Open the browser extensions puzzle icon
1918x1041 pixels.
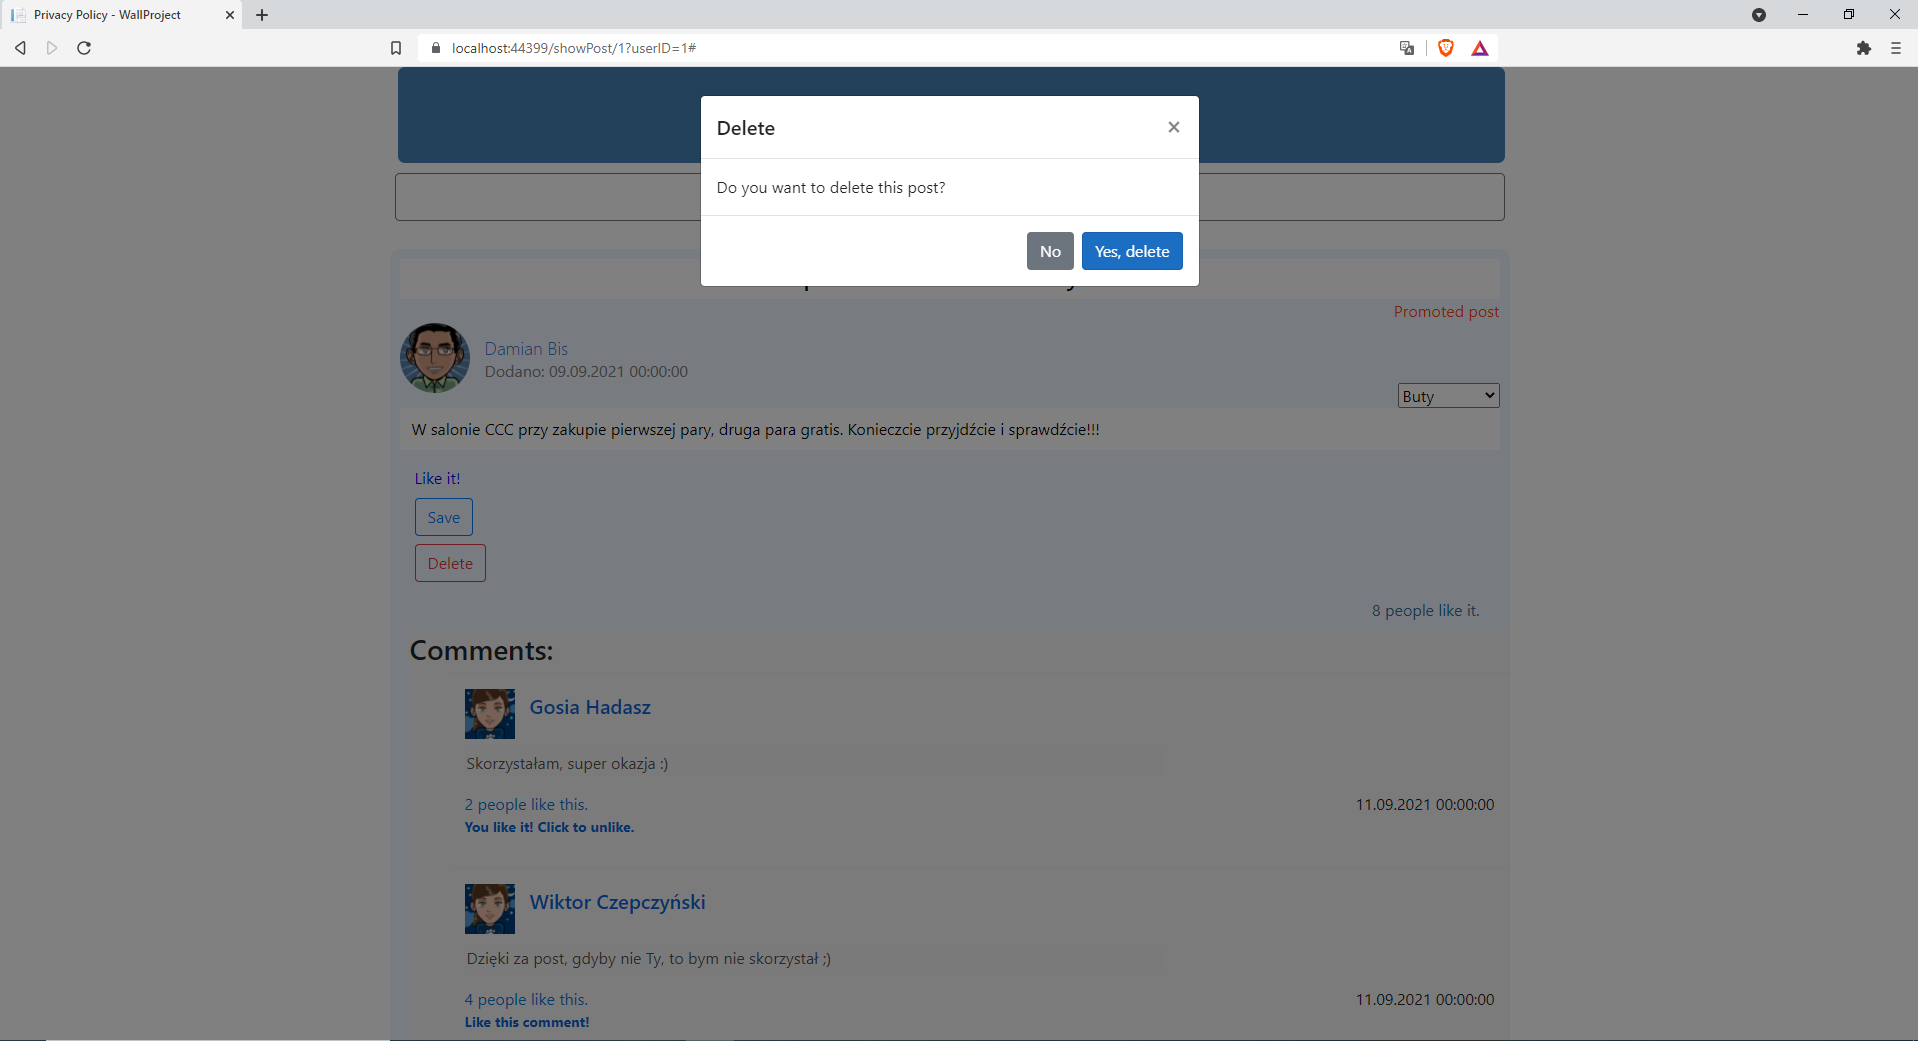click(x=1864, y=47)
